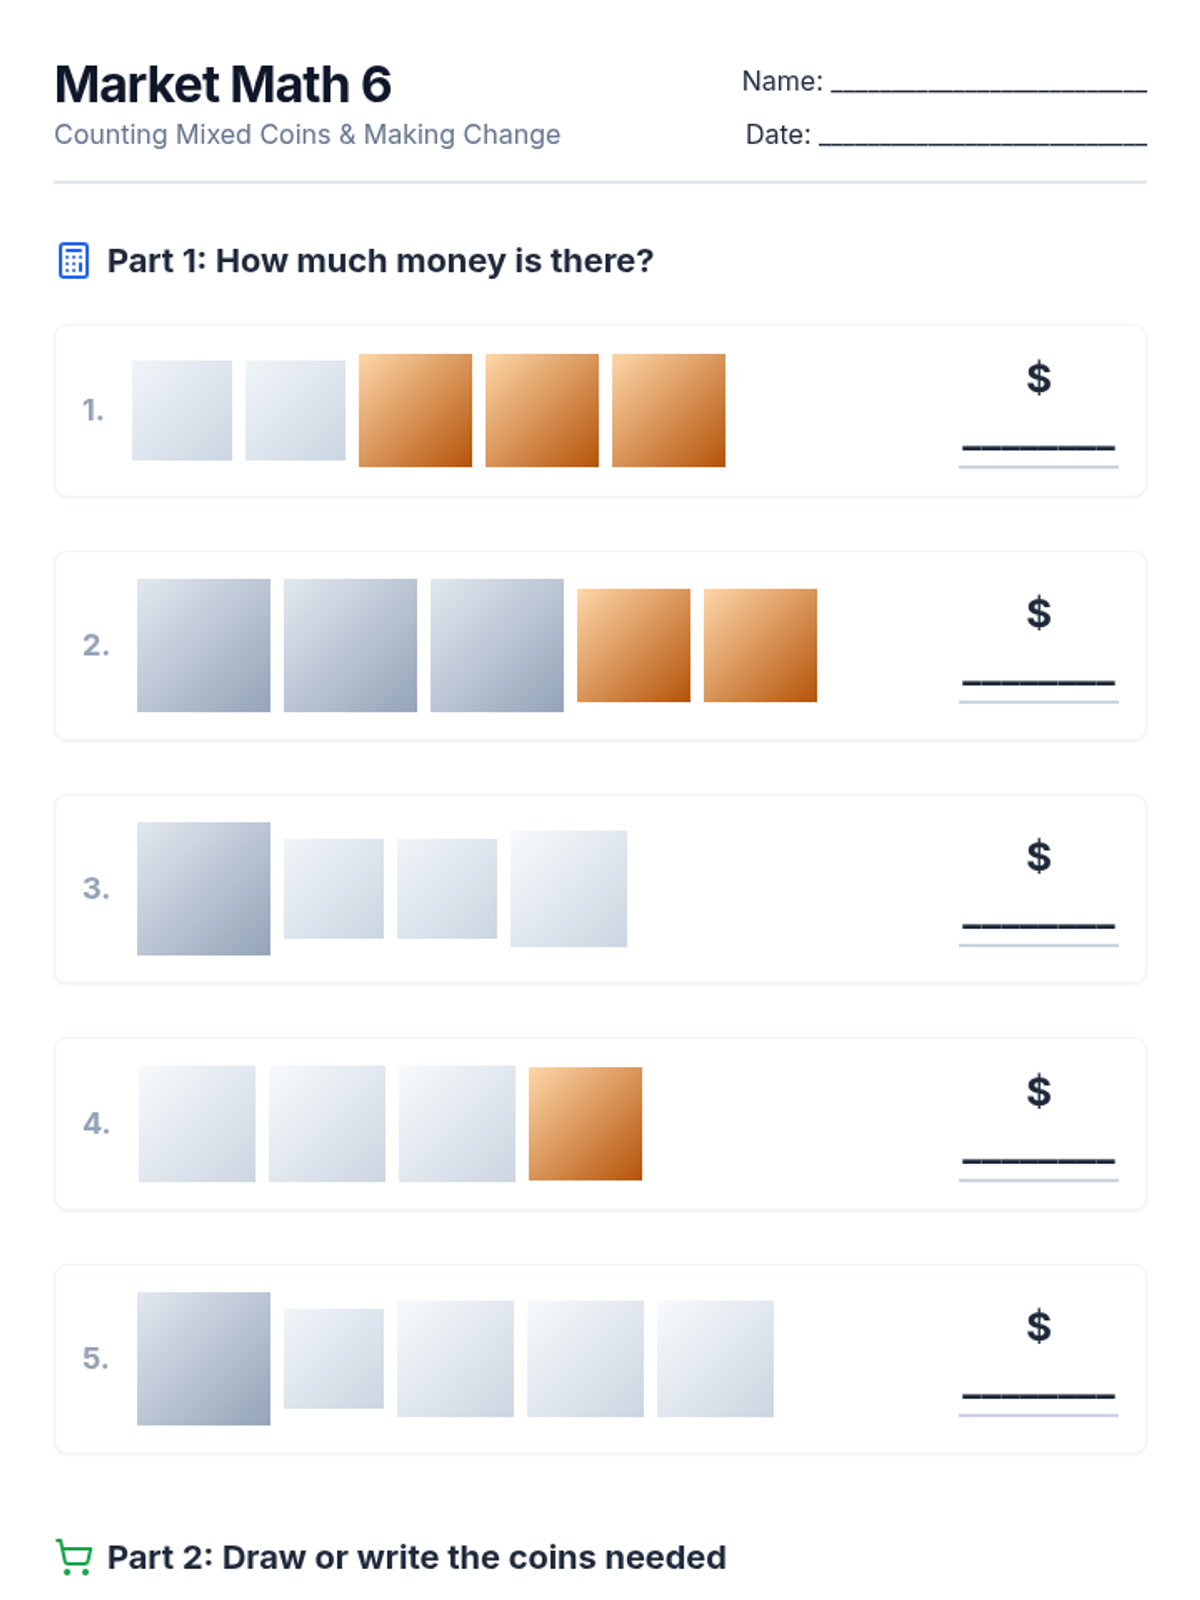The image size is (1200, 1600).
Task: Click the first silver coin in problem 1
Action: tap(182, 410)
